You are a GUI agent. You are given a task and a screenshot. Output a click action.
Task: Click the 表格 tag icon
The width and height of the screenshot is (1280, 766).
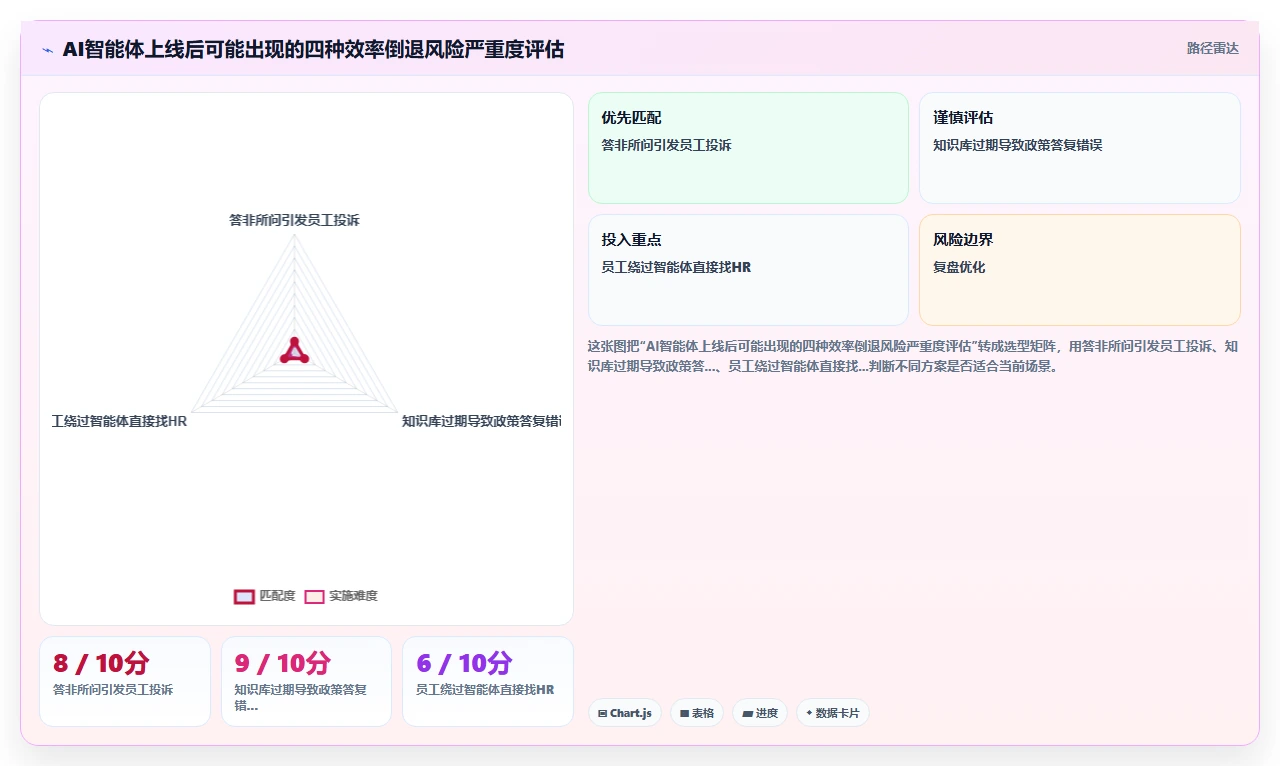pos(684,714)
